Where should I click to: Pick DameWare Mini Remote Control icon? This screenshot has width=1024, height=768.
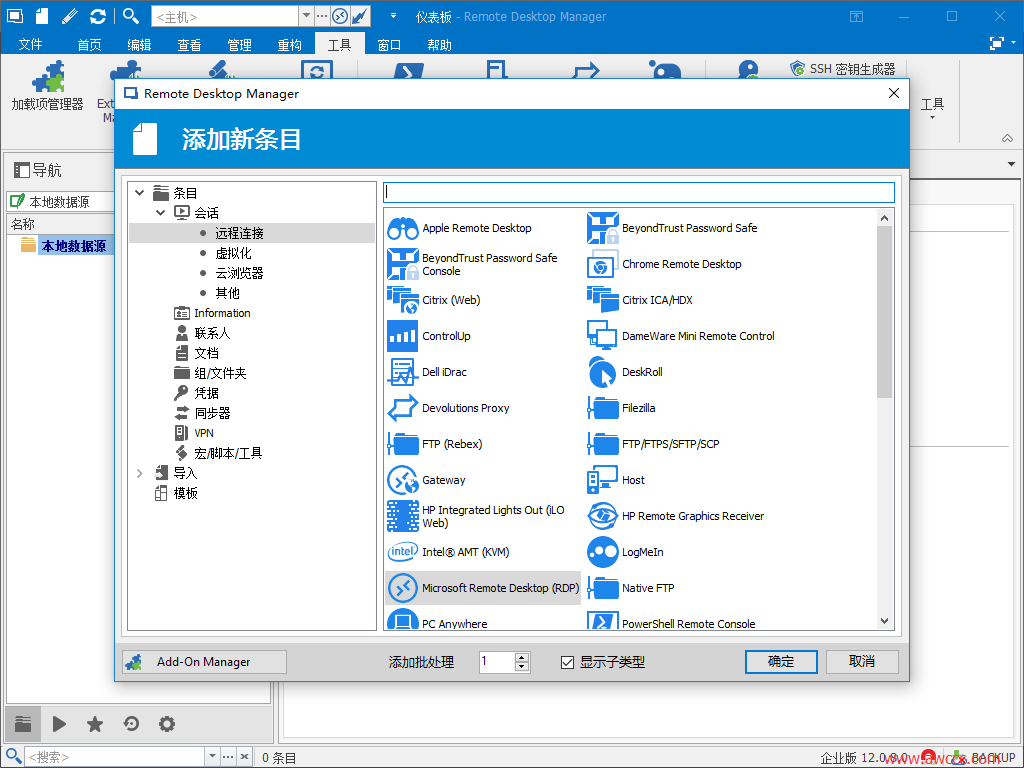[602, 336]
